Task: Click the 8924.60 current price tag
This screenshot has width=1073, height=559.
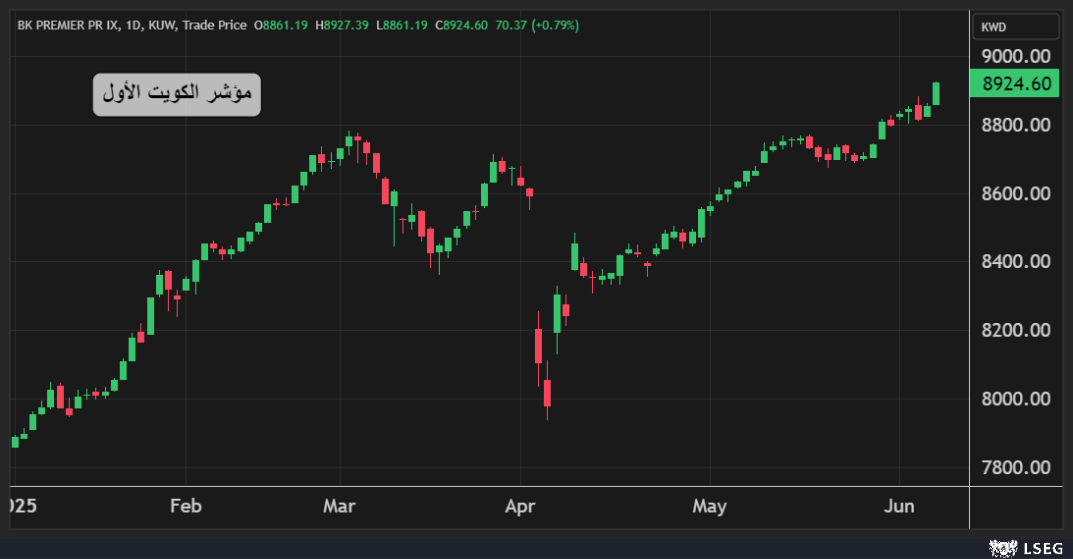Action: pos(1015,84)
